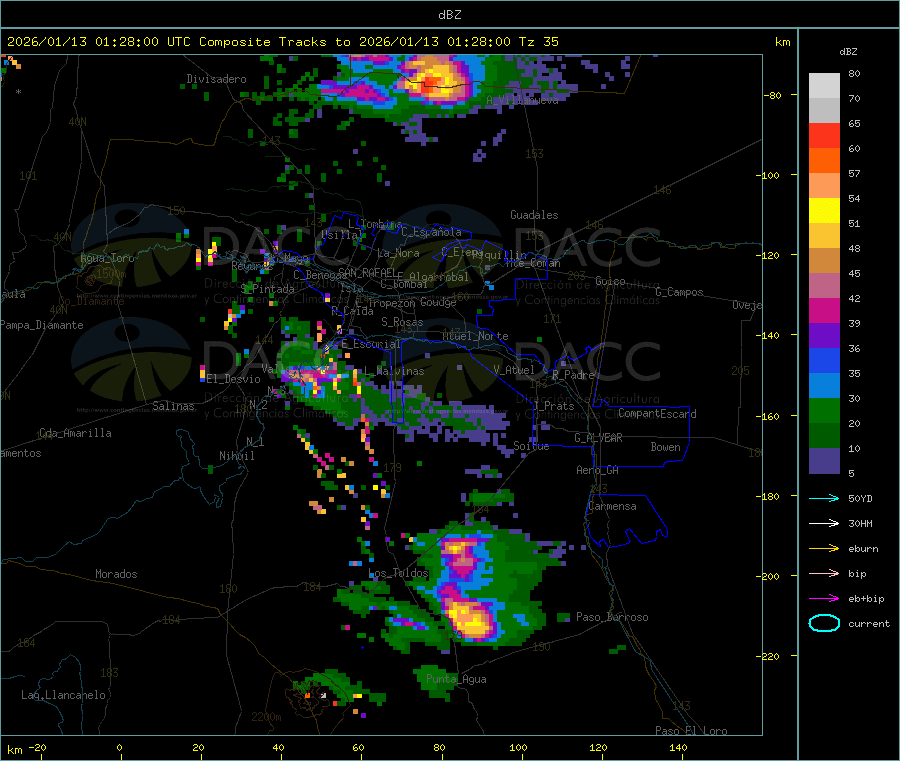Select the white 80 dBZ color swatch
Viewport: 900px width, 761px height.
click(x=824, y=86)
